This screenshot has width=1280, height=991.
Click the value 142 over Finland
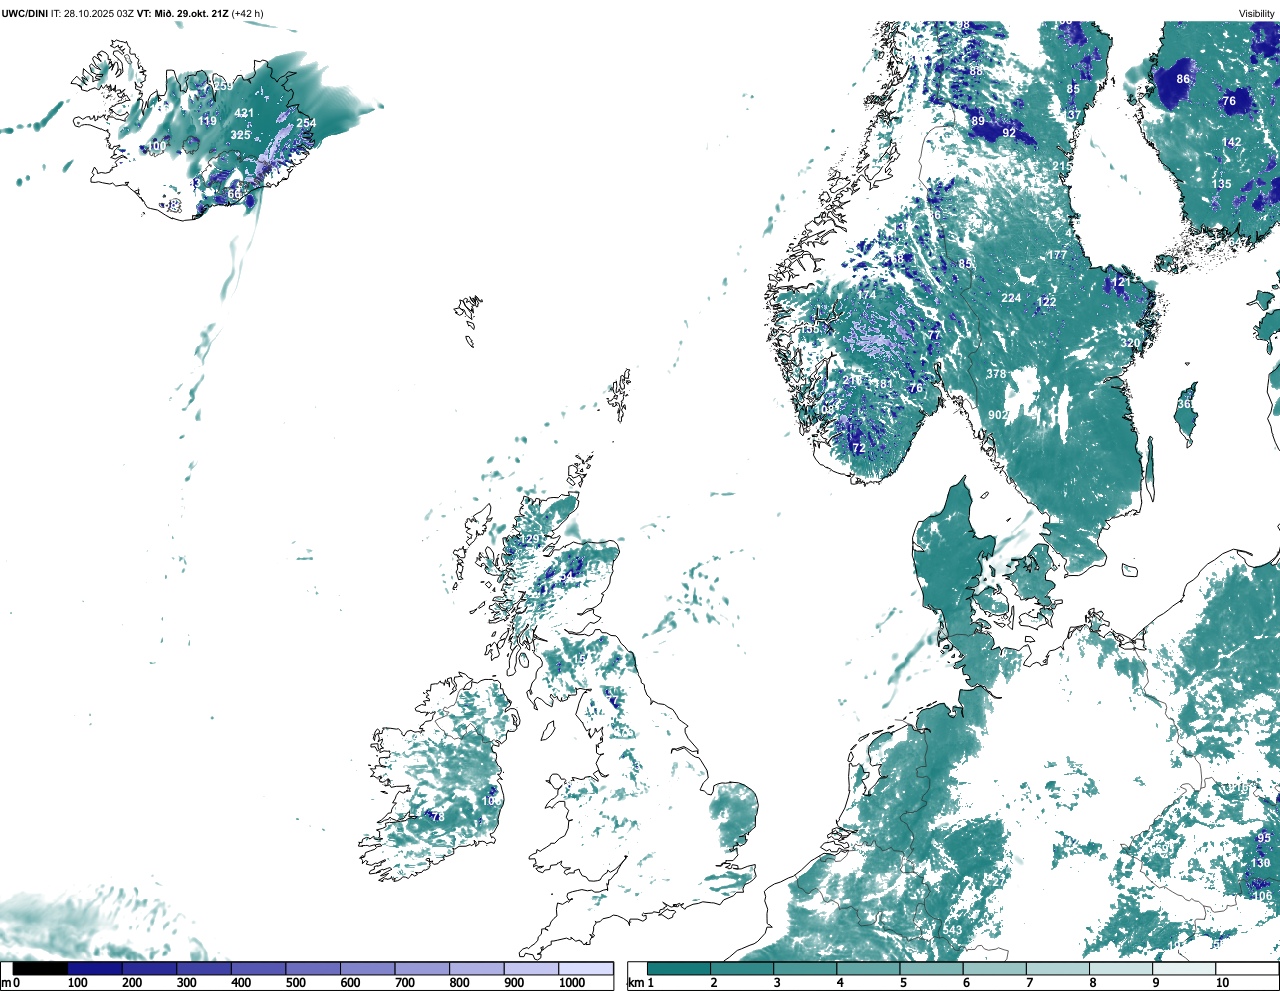1232,143
